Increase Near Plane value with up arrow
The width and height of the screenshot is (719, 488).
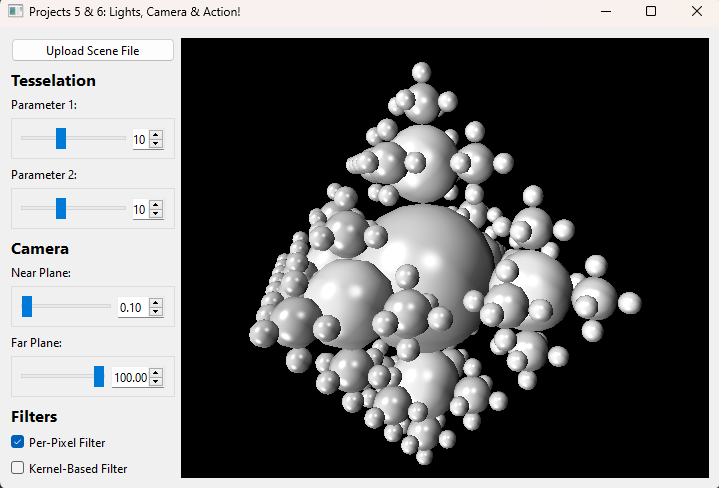click(x=156, y=303)
